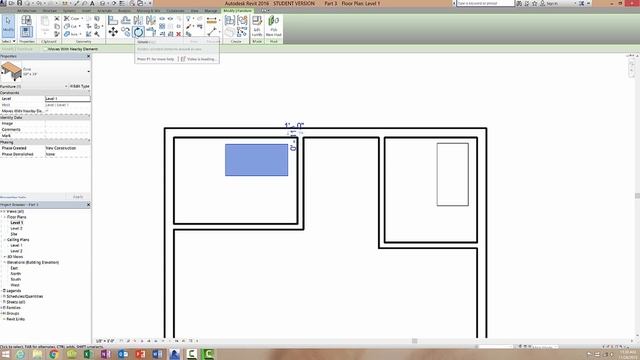Image resolution: width=640 pixels, height=360 pixels.
Task: Click the Move tool icon
Action: [x=113, y=32]
